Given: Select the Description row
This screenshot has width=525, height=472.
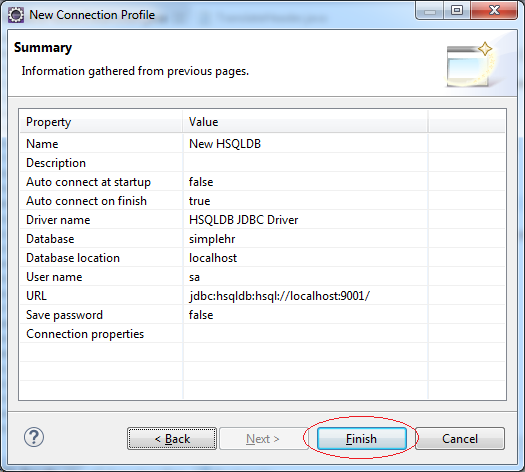Looking at the screenshot, I should (262, 163).
